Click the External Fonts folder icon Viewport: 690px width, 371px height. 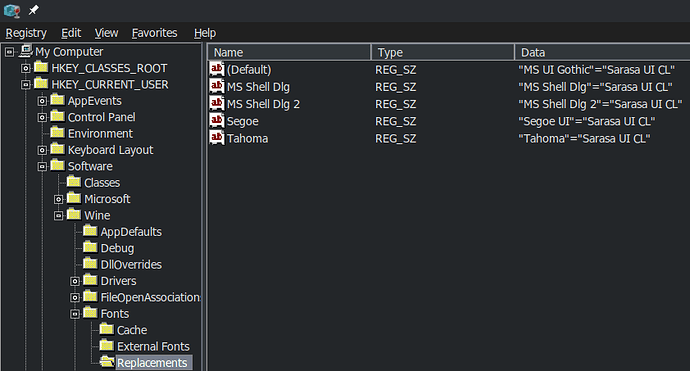coord(106,345)
